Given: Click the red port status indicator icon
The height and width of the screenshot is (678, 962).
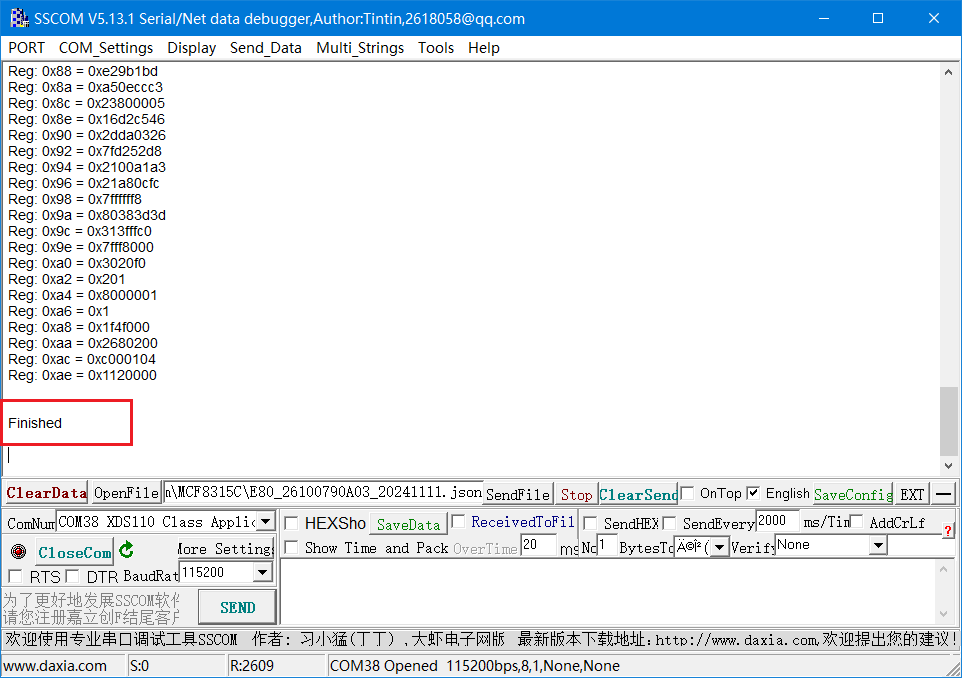Looking at the screenshot, I should coord(17,551).
